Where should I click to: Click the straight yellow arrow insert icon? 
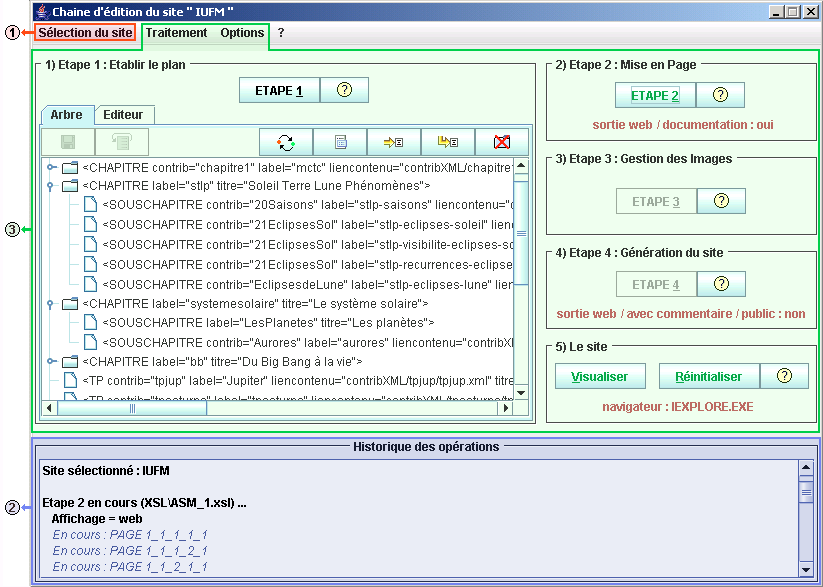pyautogui.click(x=394, y=142)
